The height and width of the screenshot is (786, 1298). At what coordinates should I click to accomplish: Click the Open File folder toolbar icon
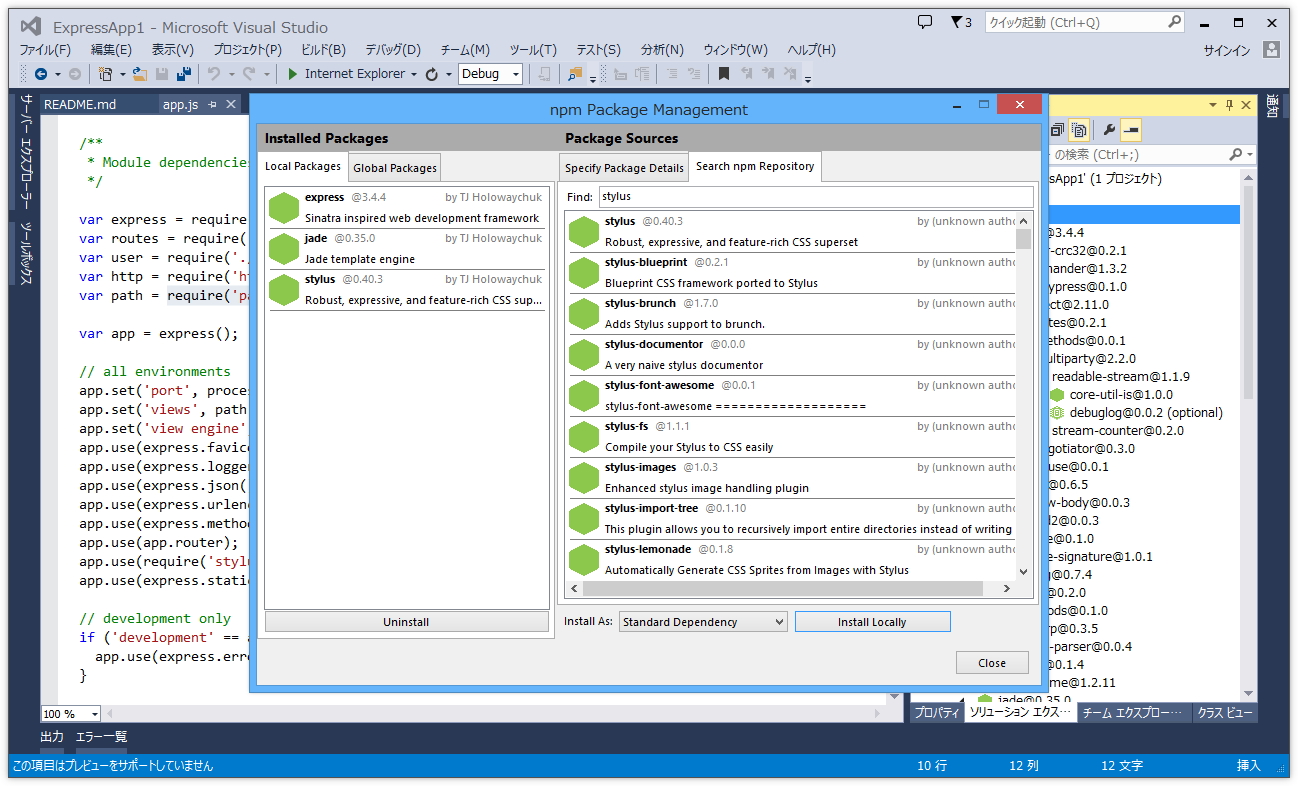(x=140, y=74)
